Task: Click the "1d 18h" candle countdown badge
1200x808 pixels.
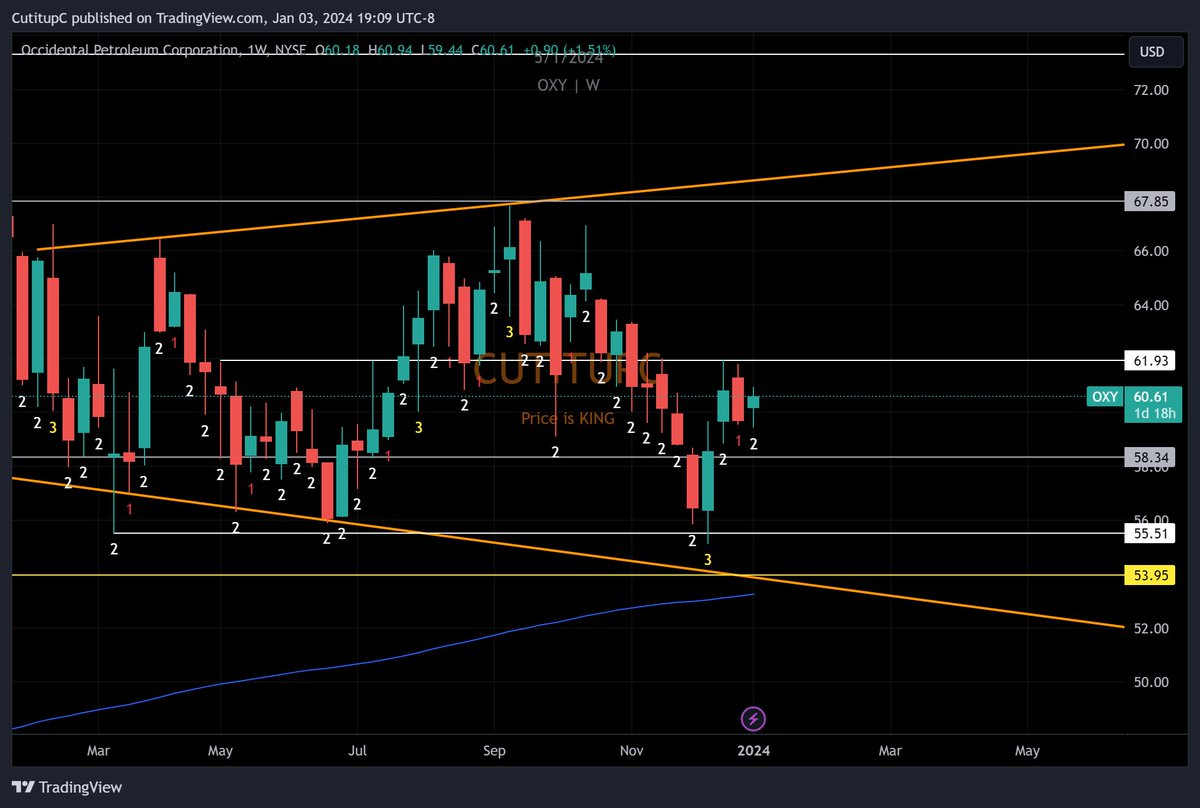Action: [x=1153, y=411]
